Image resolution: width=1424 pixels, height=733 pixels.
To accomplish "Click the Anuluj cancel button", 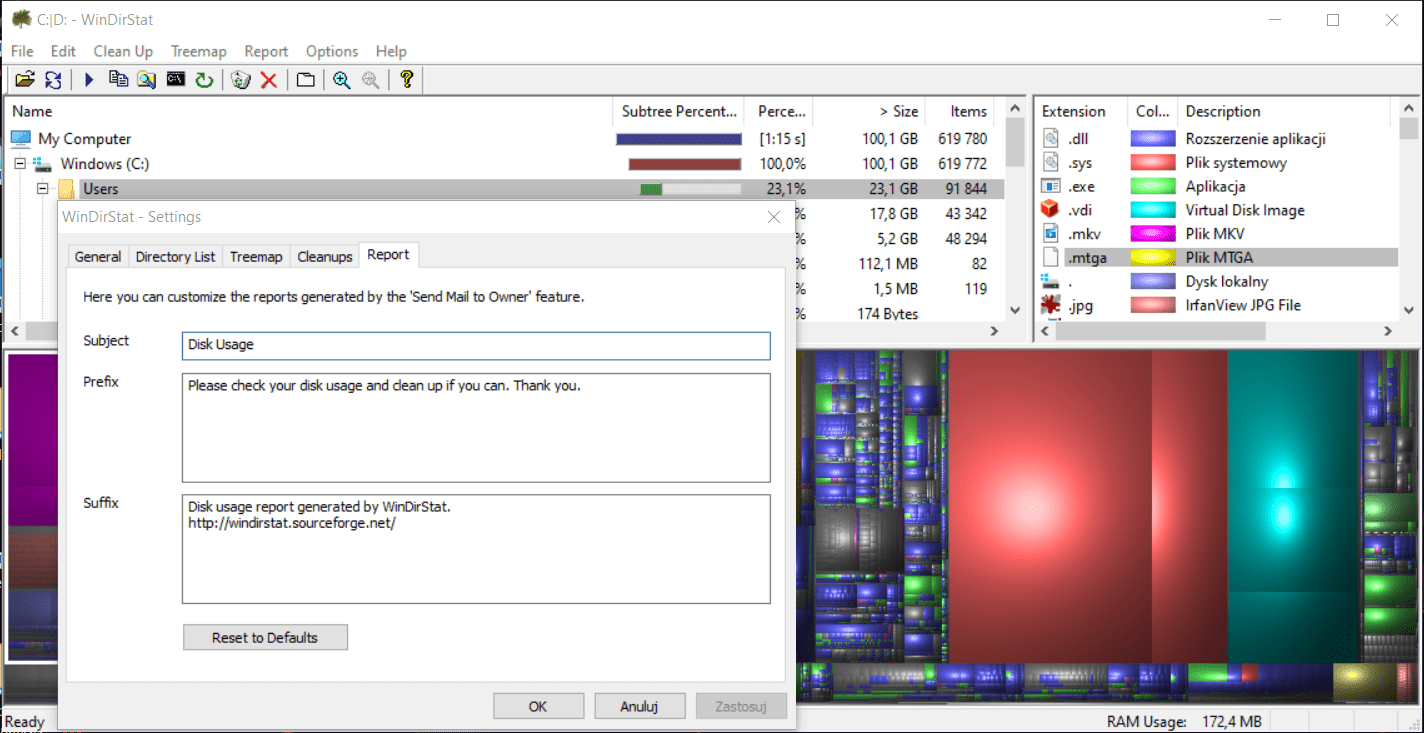I will point(639,706).
